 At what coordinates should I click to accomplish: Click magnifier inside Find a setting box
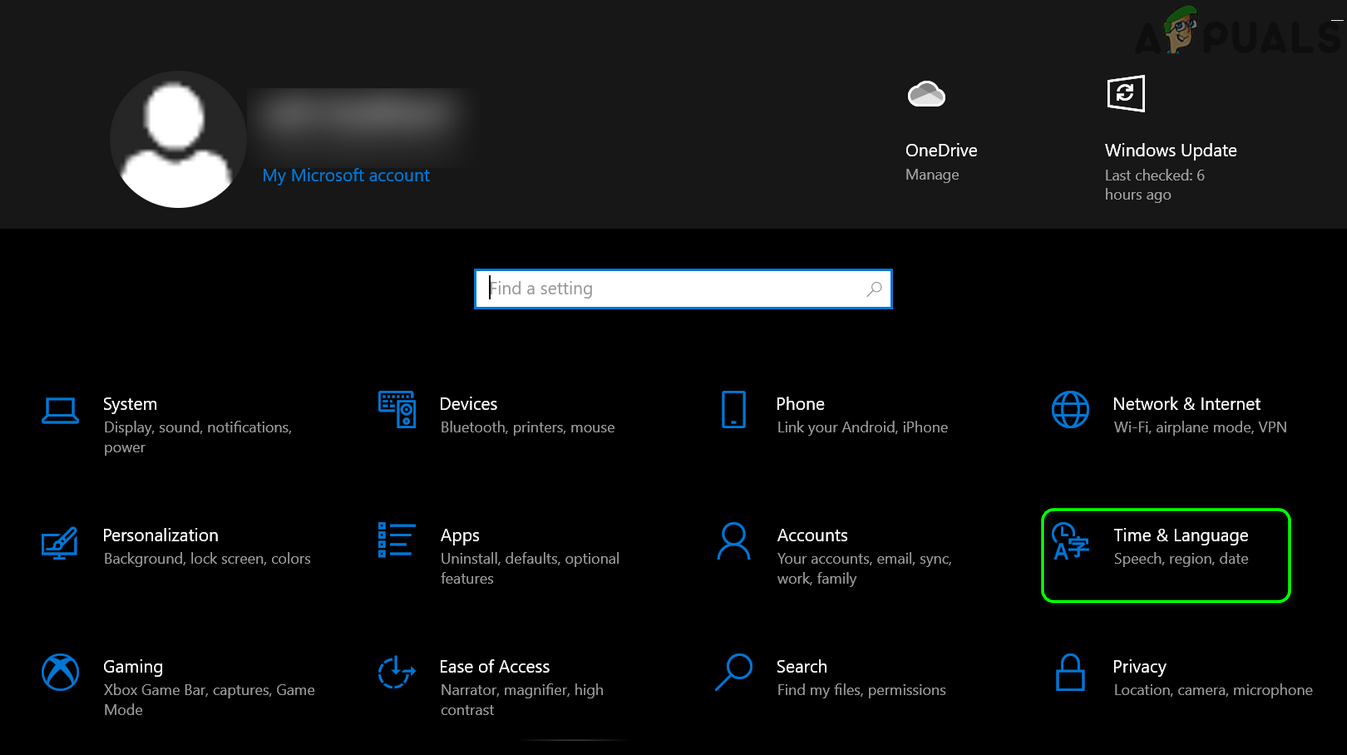click(874, 289)
